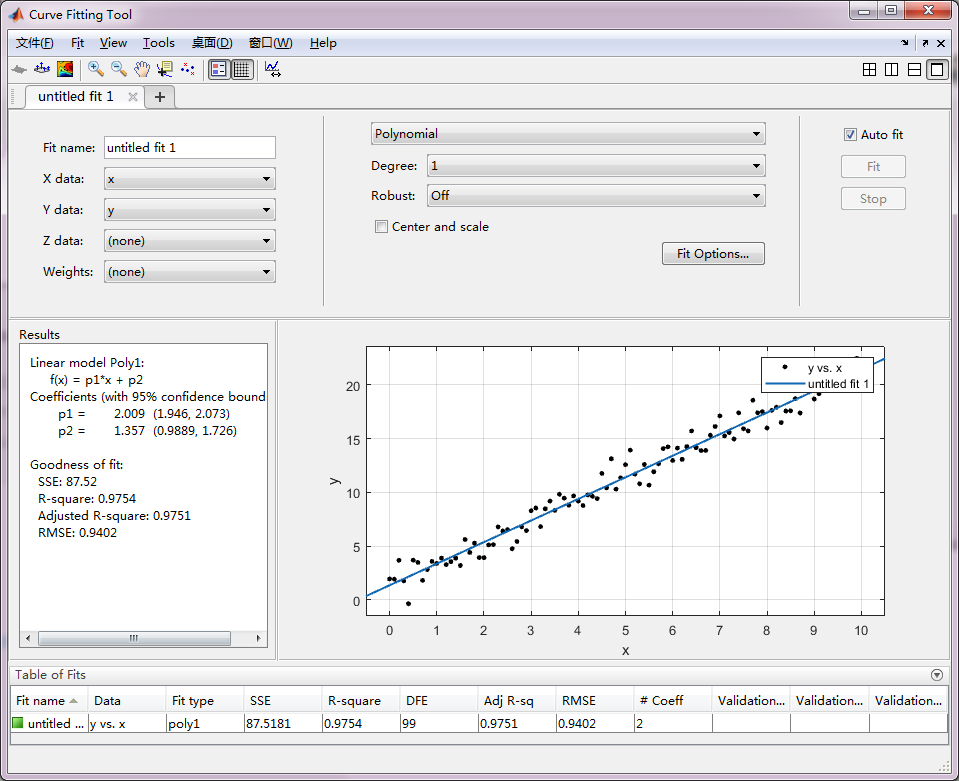The height and width of the screenshot is (781, 959).
Task: Open the X data dropdown
Action: 190,179
